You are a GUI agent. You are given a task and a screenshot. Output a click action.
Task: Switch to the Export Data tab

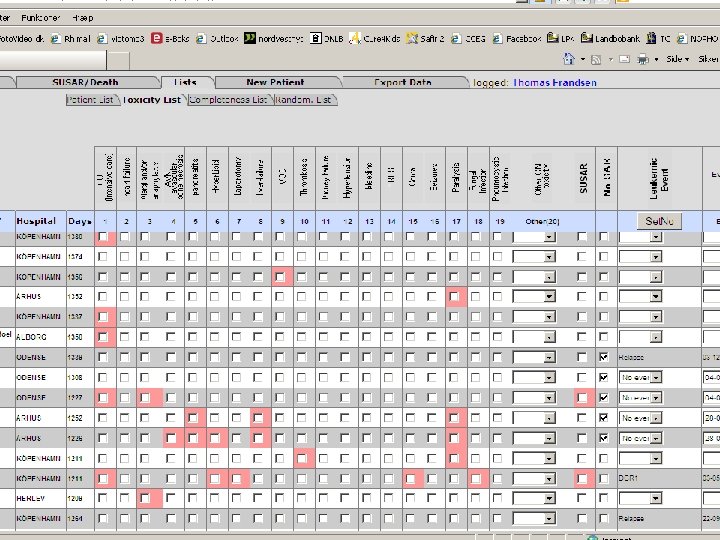(403, 82)
